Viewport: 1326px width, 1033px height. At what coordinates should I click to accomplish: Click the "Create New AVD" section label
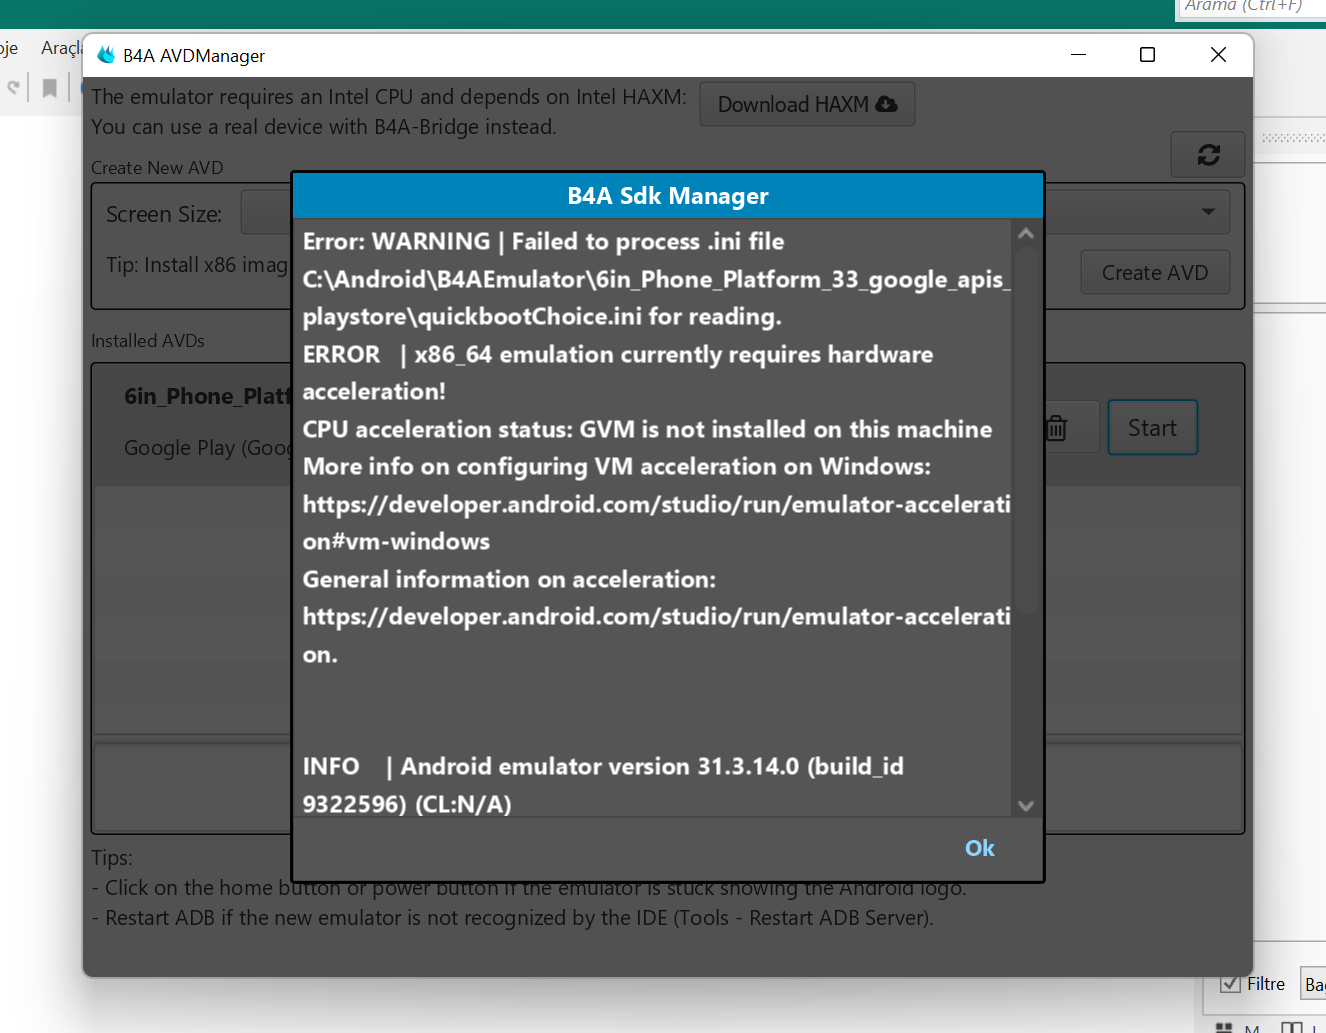coord(157,168)
